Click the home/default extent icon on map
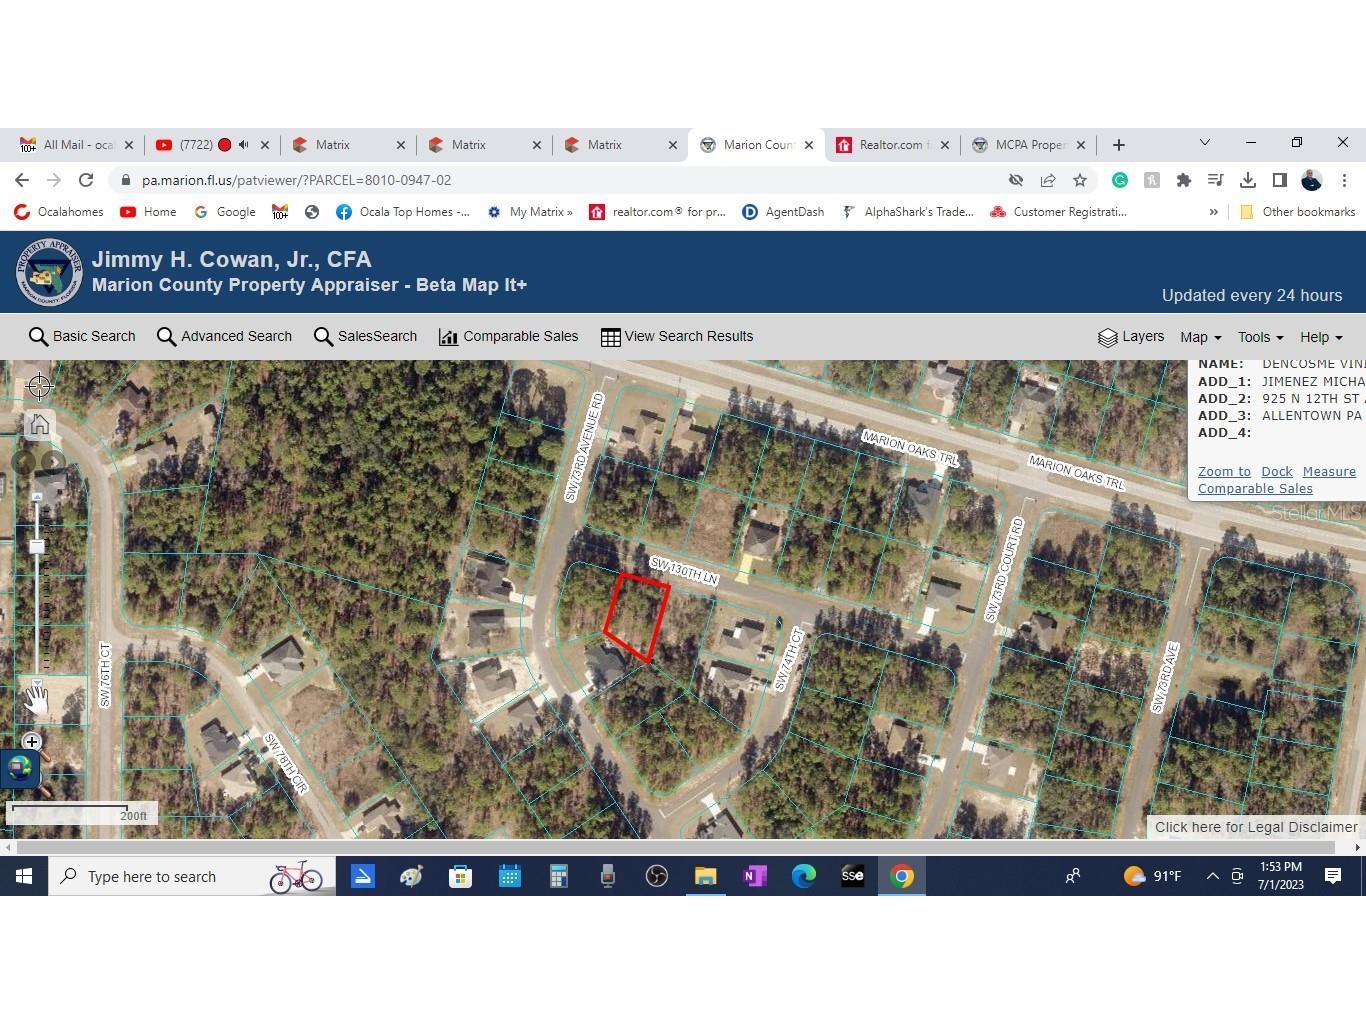 (x=39, y=424)
